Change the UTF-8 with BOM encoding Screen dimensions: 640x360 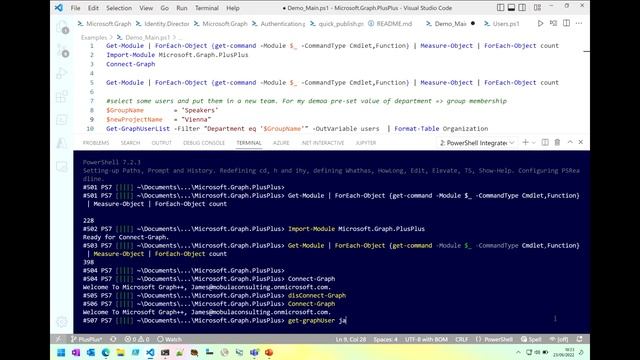tap(426, 339)
